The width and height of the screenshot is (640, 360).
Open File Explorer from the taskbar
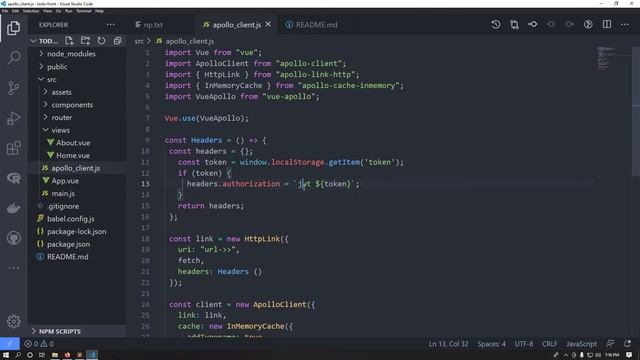click(55, 355)
